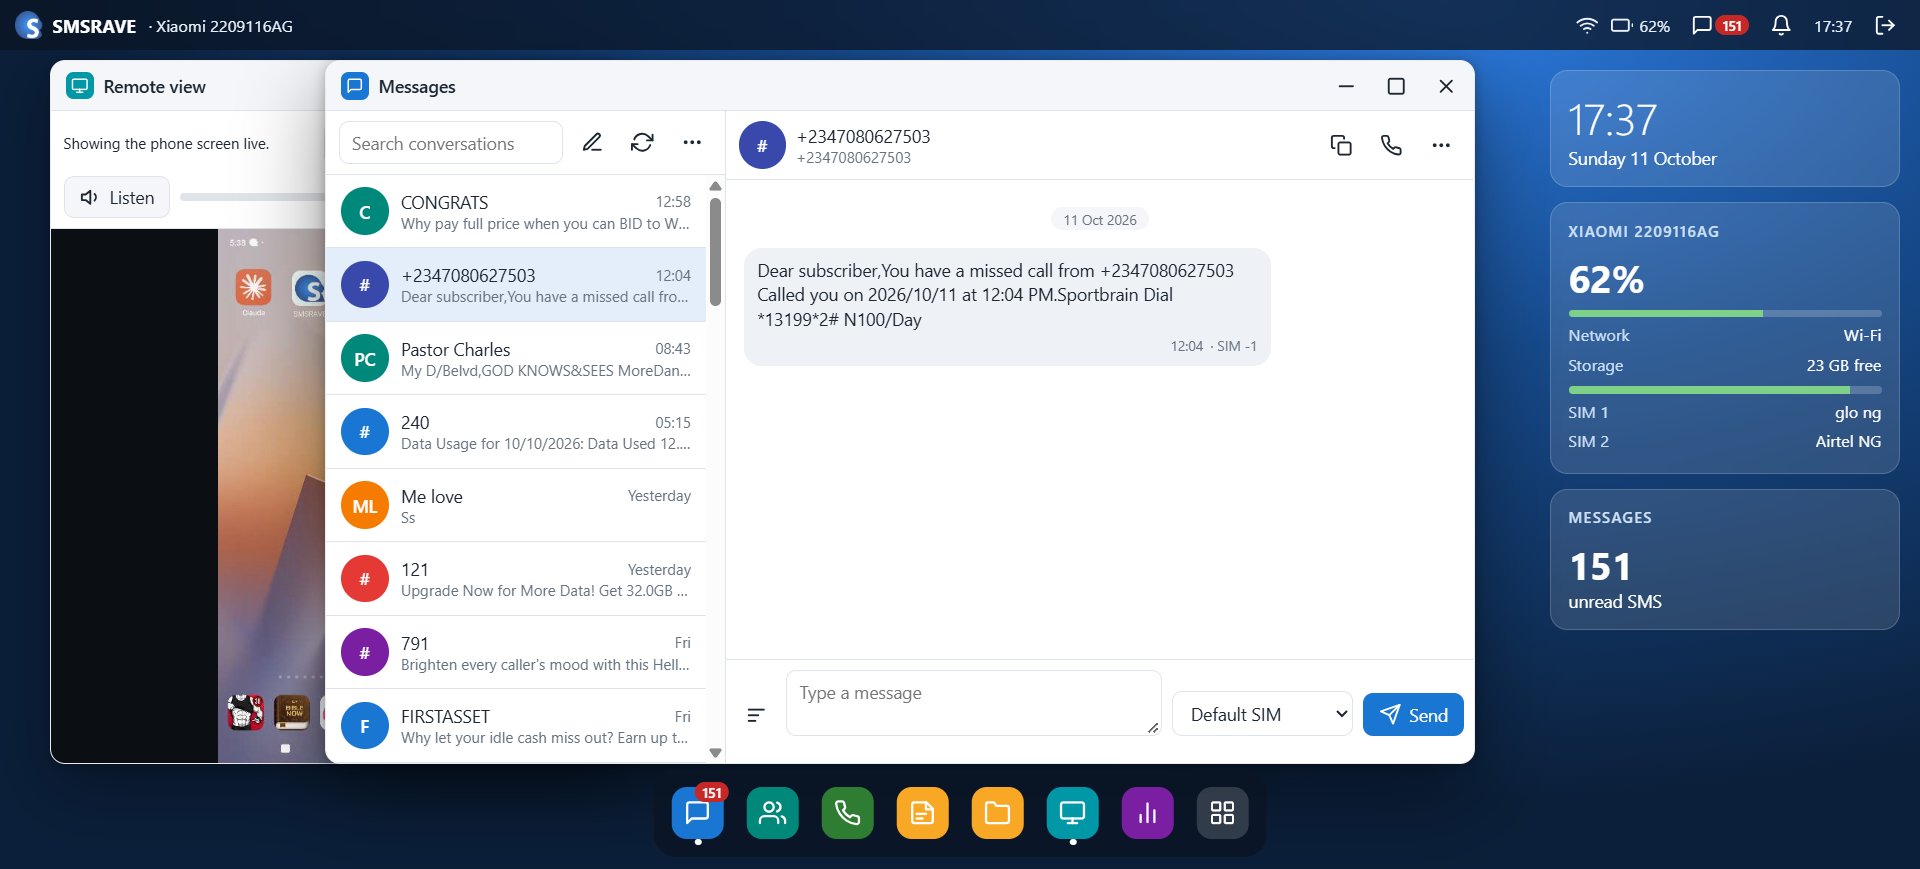Open more options in the chat header
Image resolution: width=1920 pixels, height=869 pixels.
(x=1441, y=145)
